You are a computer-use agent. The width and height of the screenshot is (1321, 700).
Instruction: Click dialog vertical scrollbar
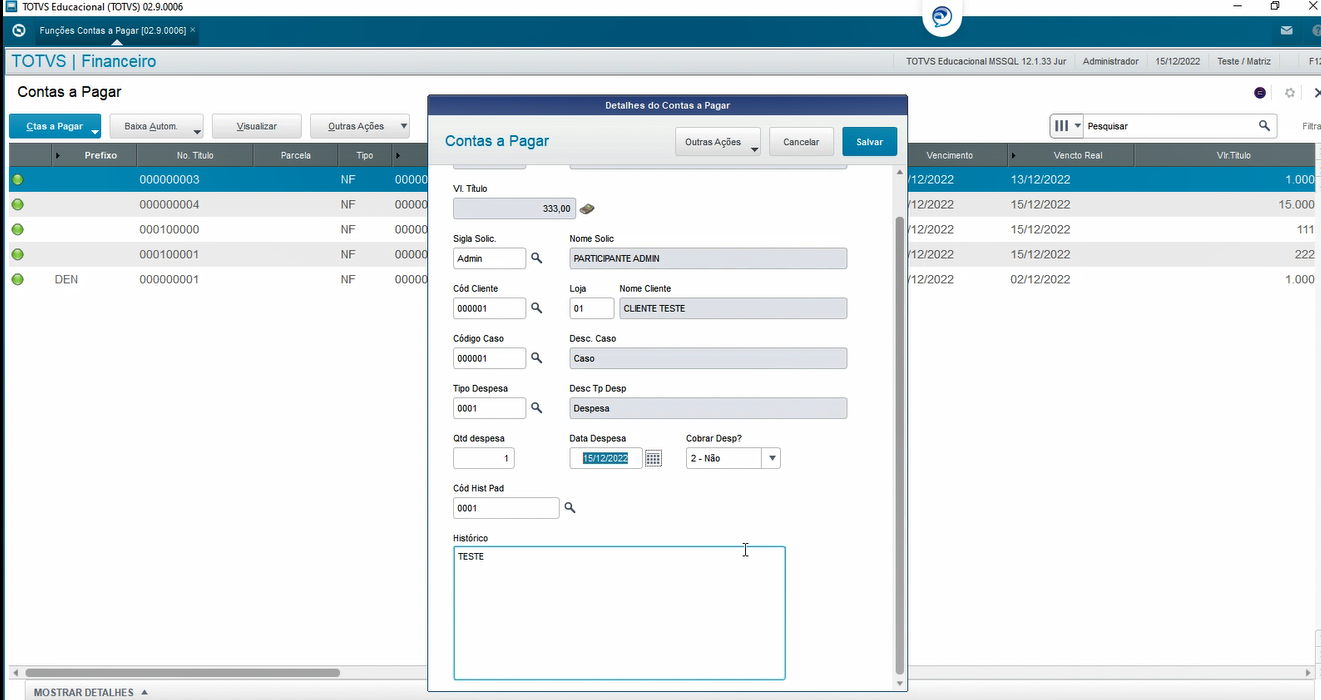[899, 444]
